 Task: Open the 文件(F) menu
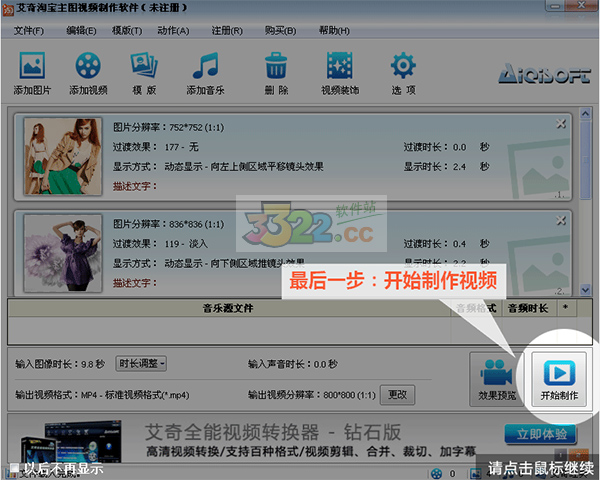pos(29,31)
